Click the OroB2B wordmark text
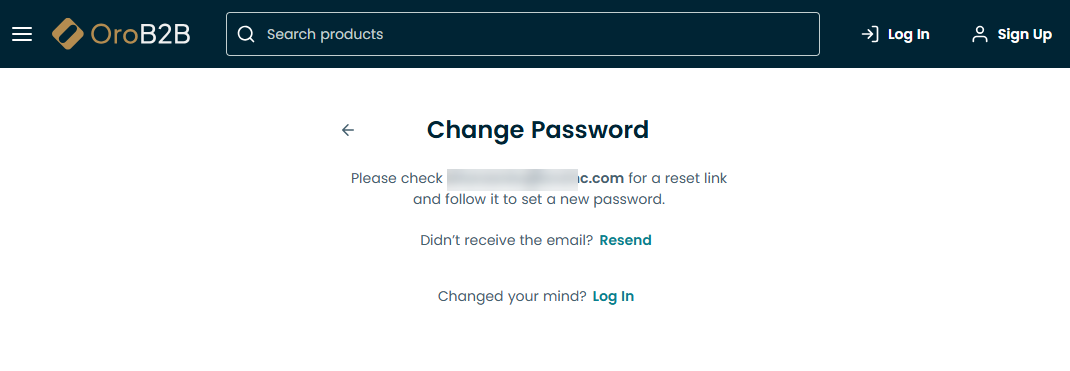Viewport: 1070px width, 371px height. [140, 34]
